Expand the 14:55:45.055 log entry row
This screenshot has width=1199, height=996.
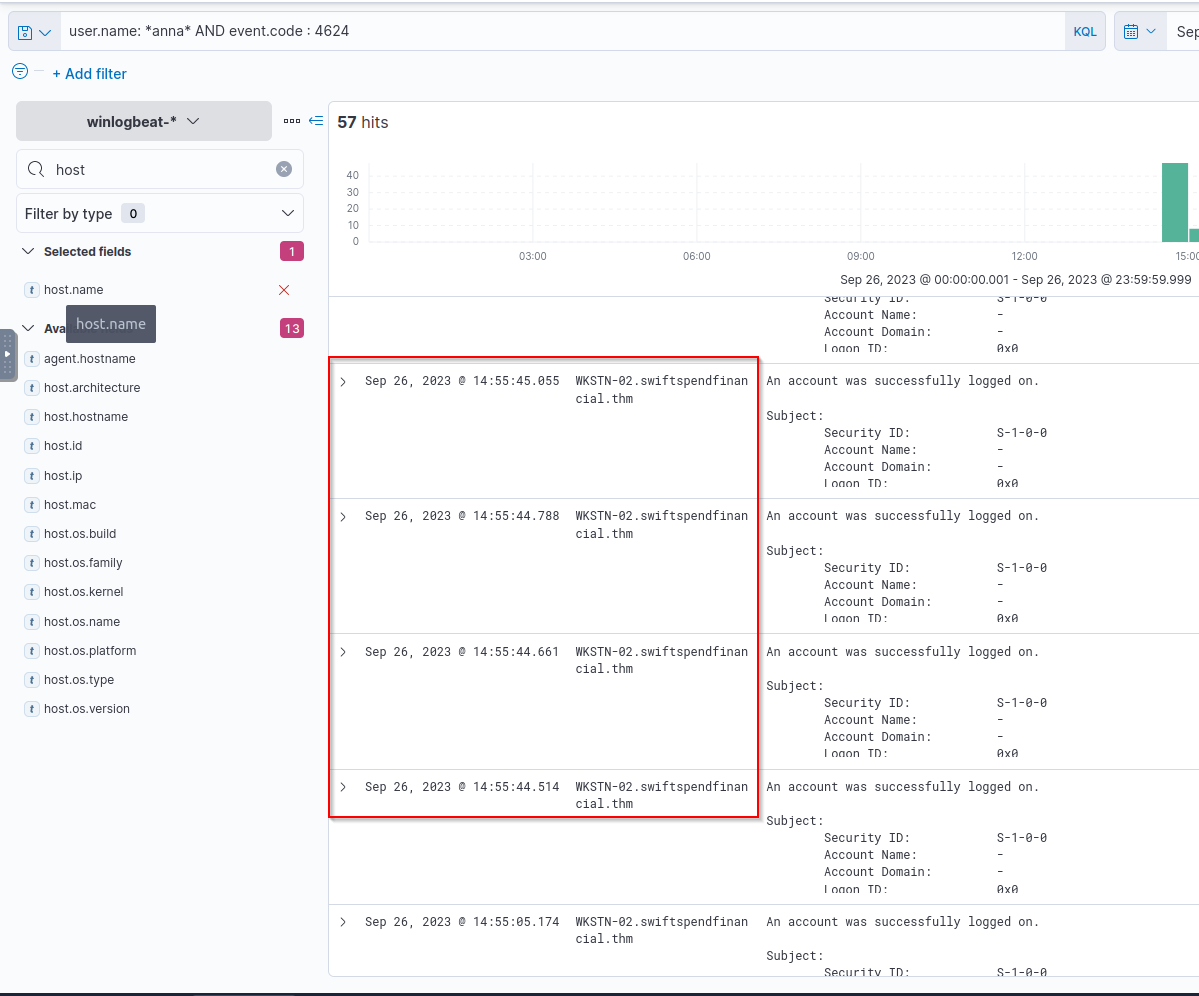(343, 381)
